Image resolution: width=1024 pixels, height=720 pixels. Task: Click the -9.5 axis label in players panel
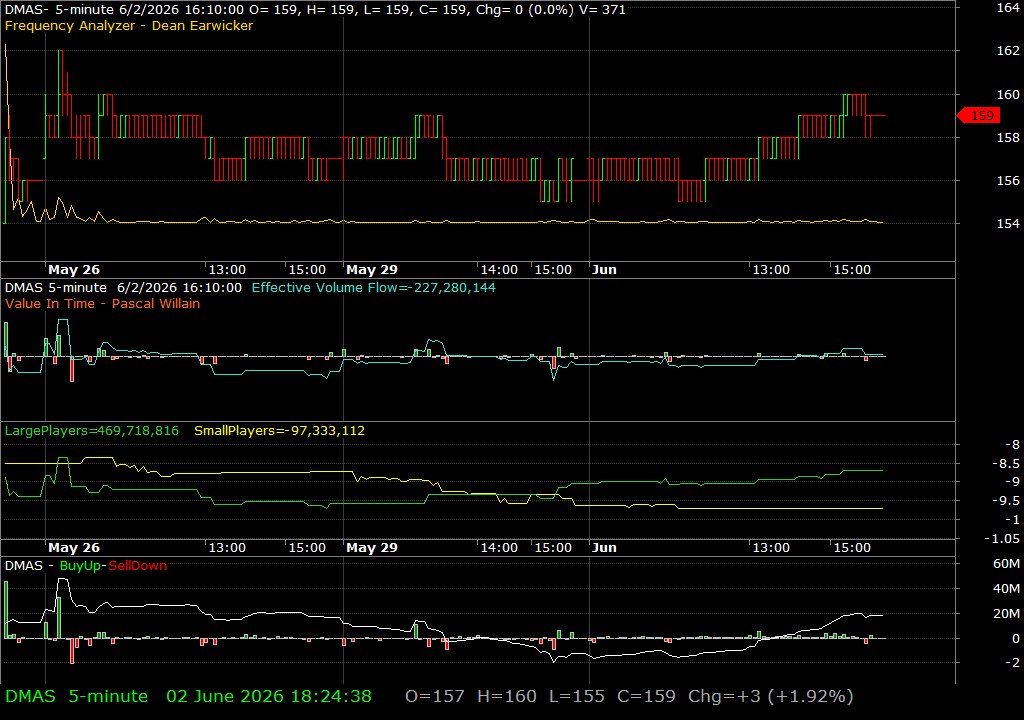[x=1006, y=500]
